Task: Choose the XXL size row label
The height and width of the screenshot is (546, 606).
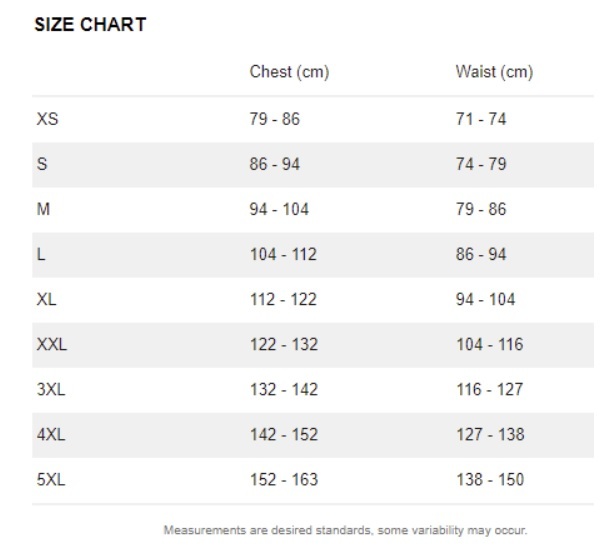Action: pyautogui.click(x=52, y=345)
